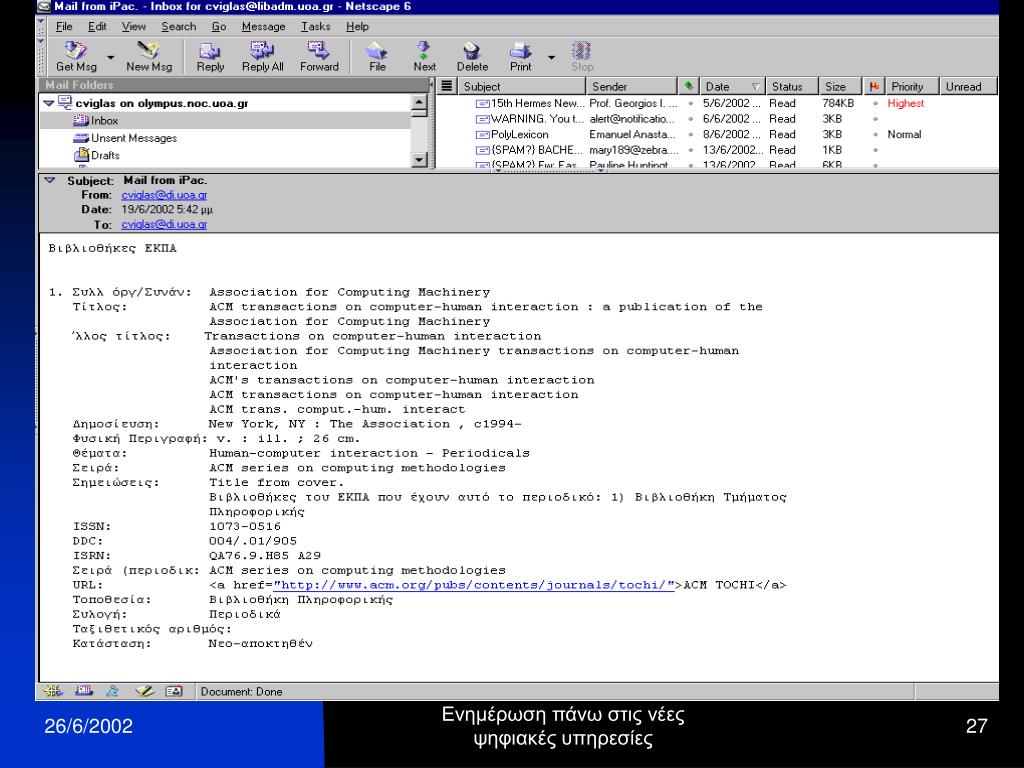Click the folder pane scroll up arrow
Screen dimensions: 1024x768
click(x=419, y=102)
